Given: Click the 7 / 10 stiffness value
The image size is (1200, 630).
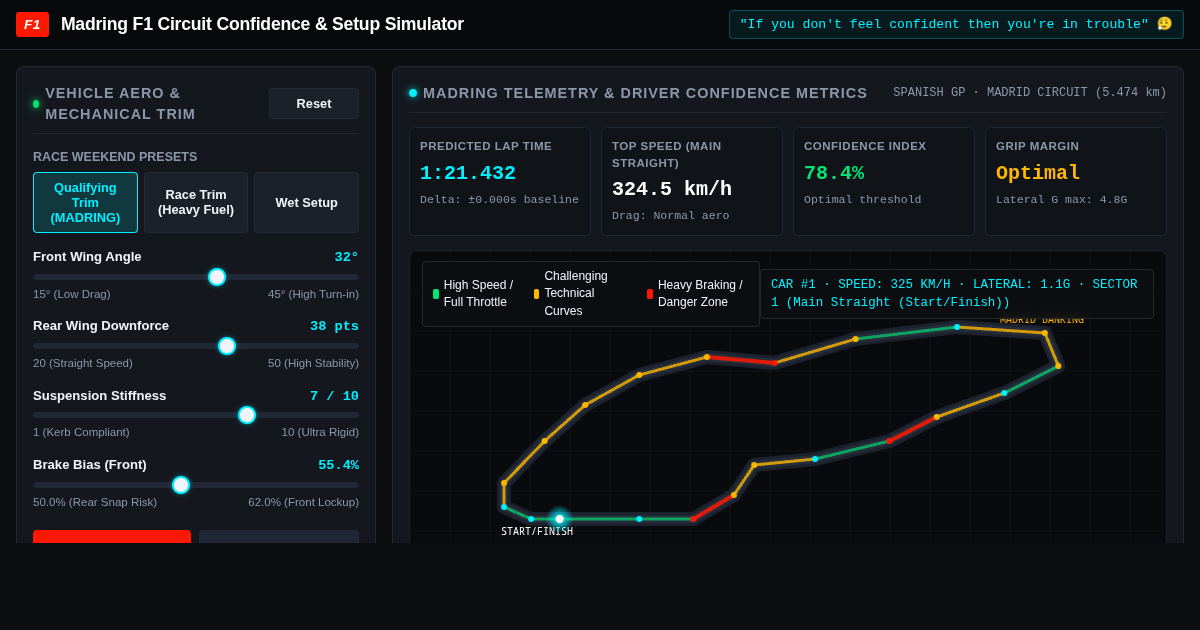Looking at the screenshot, I should click(x=334, y=396).
